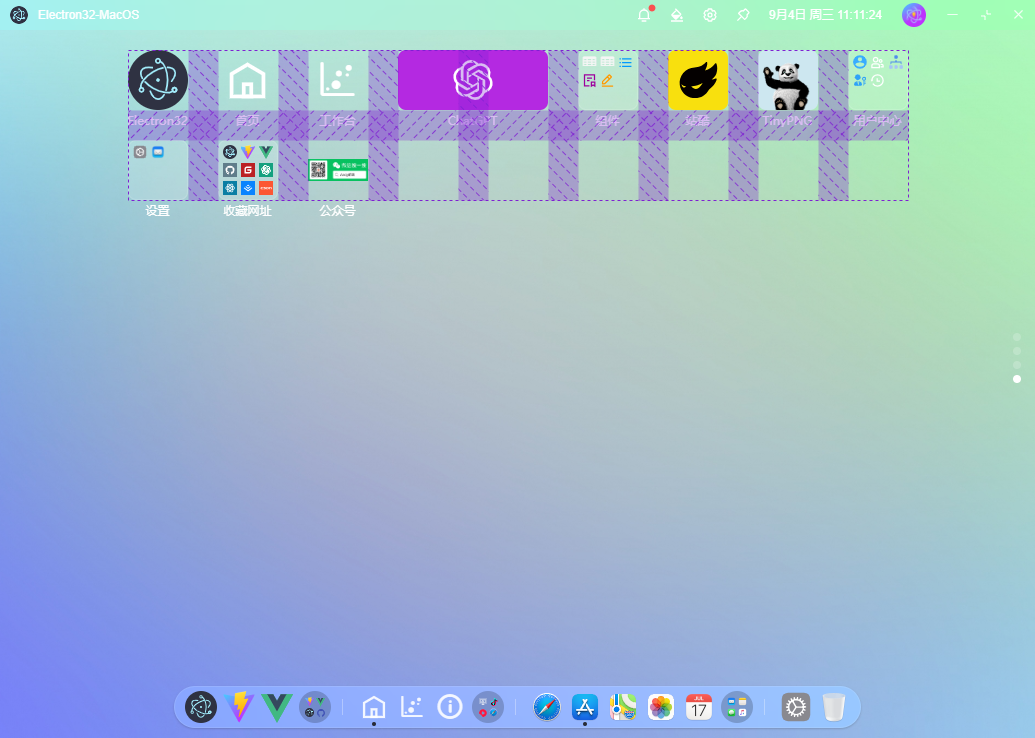Open the info circle icon in dock
1035x738 pixels.
(450, 707)
